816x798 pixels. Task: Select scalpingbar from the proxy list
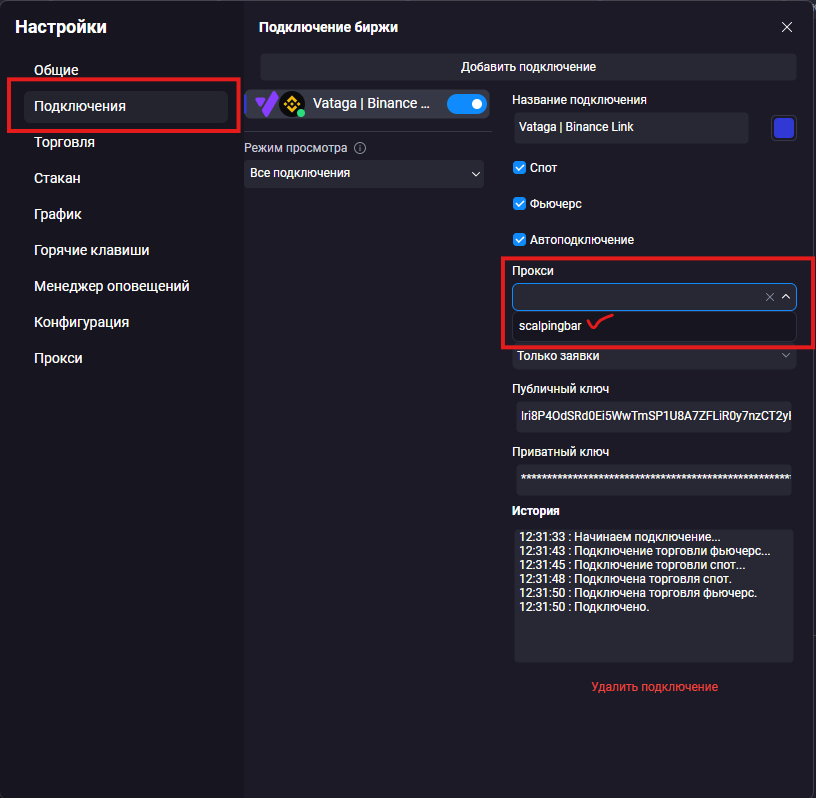(x=654, y=326)
